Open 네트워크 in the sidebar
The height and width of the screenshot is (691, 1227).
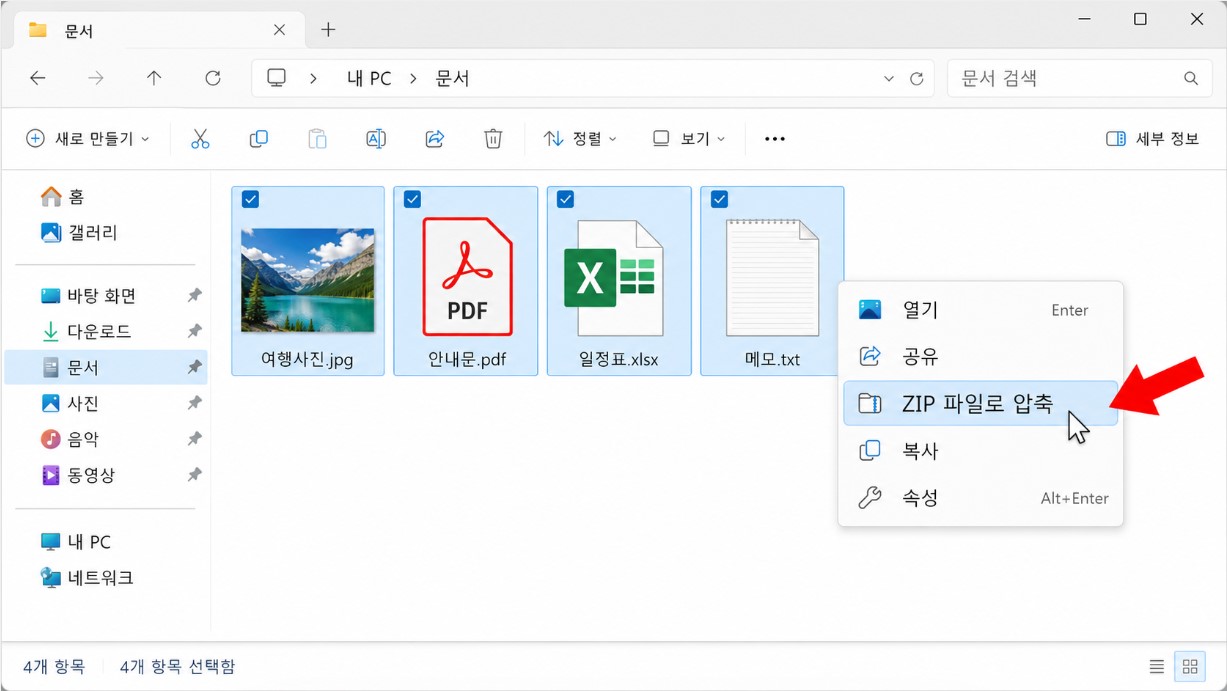(105, 578)
